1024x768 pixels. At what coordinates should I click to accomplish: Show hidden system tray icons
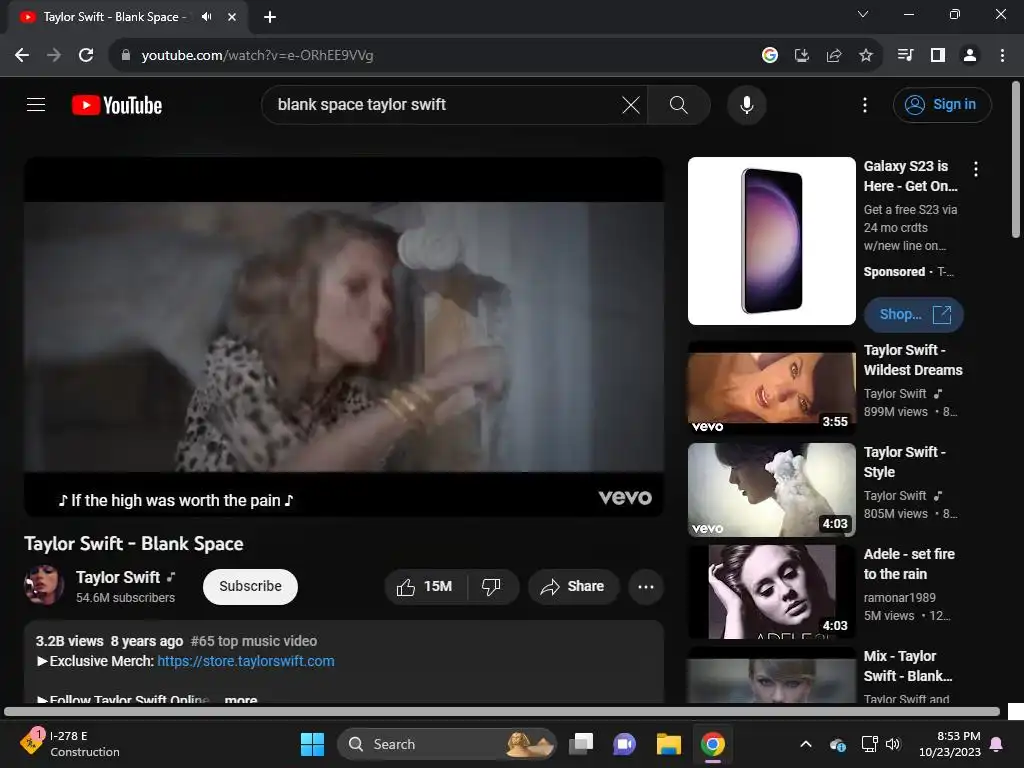[806, 744]
